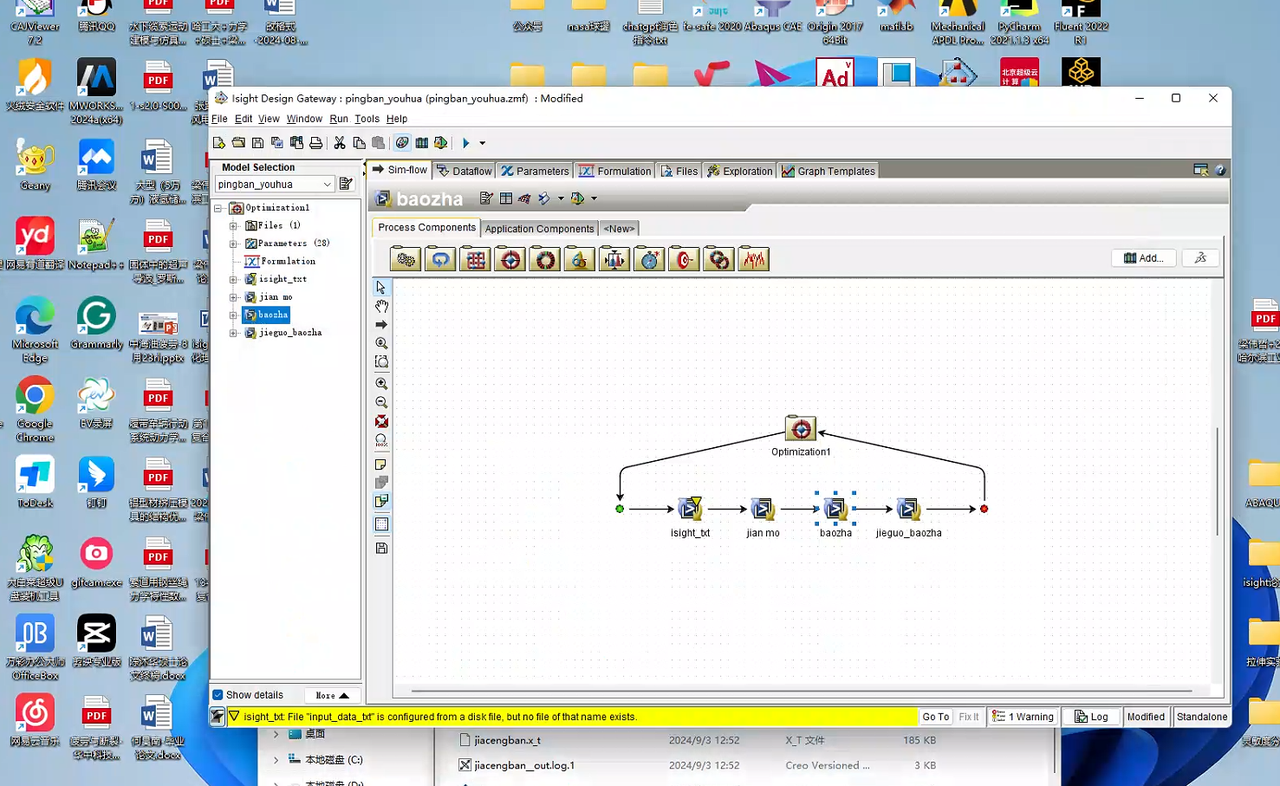Click the 1 Warning status button
The width and height of the screenshot is (1280, 786).
pos(1023,717)
